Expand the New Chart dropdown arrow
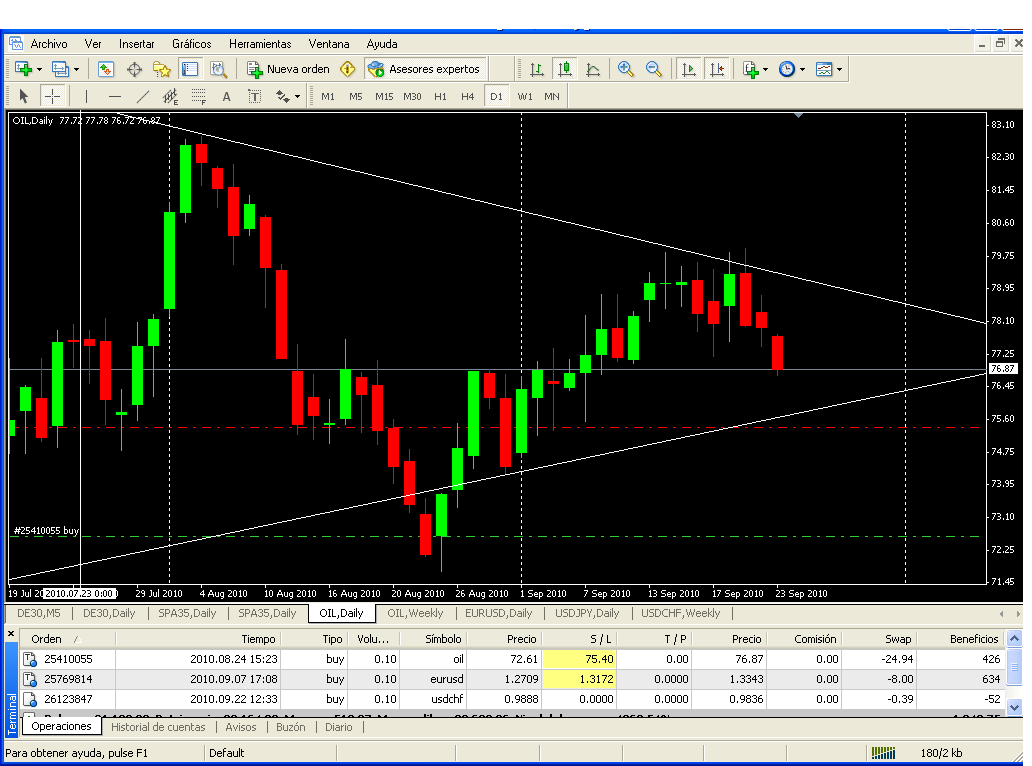This screenshot has width=1032, height=766. 39,69
